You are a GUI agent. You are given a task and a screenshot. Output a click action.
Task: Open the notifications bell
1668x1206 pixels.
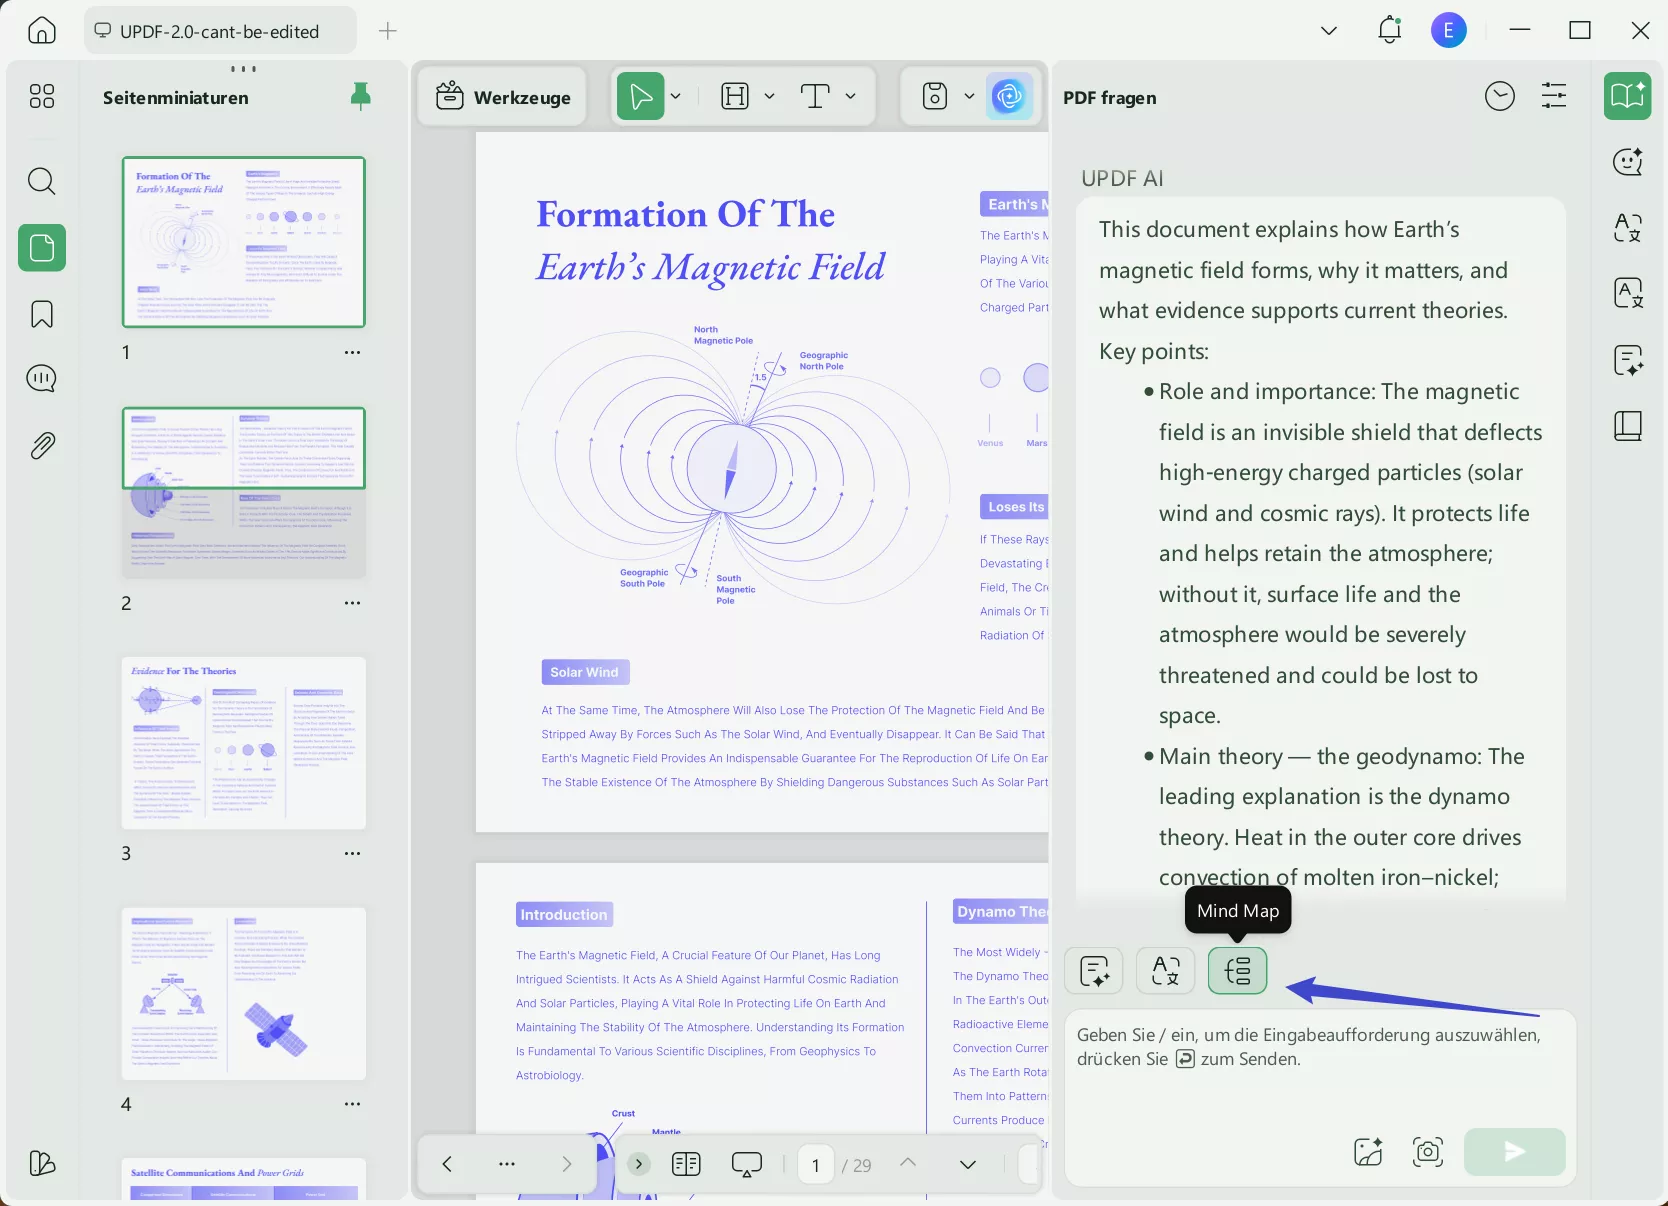(x=1390, y=30)
